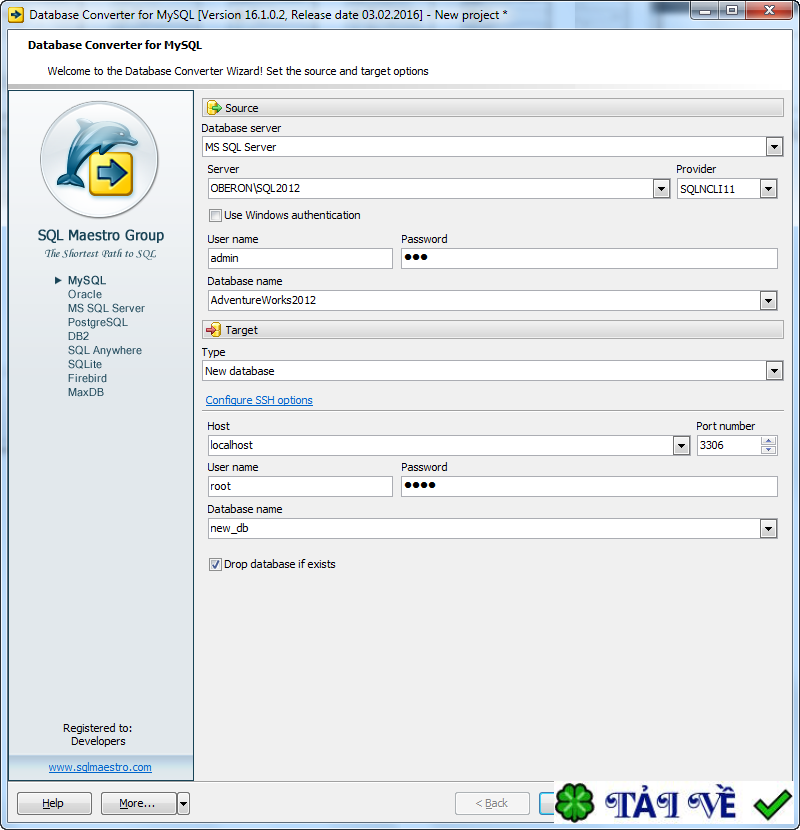Click the arrow marker beside MySQL
Screen dimensions: 800x830
[x=58, y=280]
